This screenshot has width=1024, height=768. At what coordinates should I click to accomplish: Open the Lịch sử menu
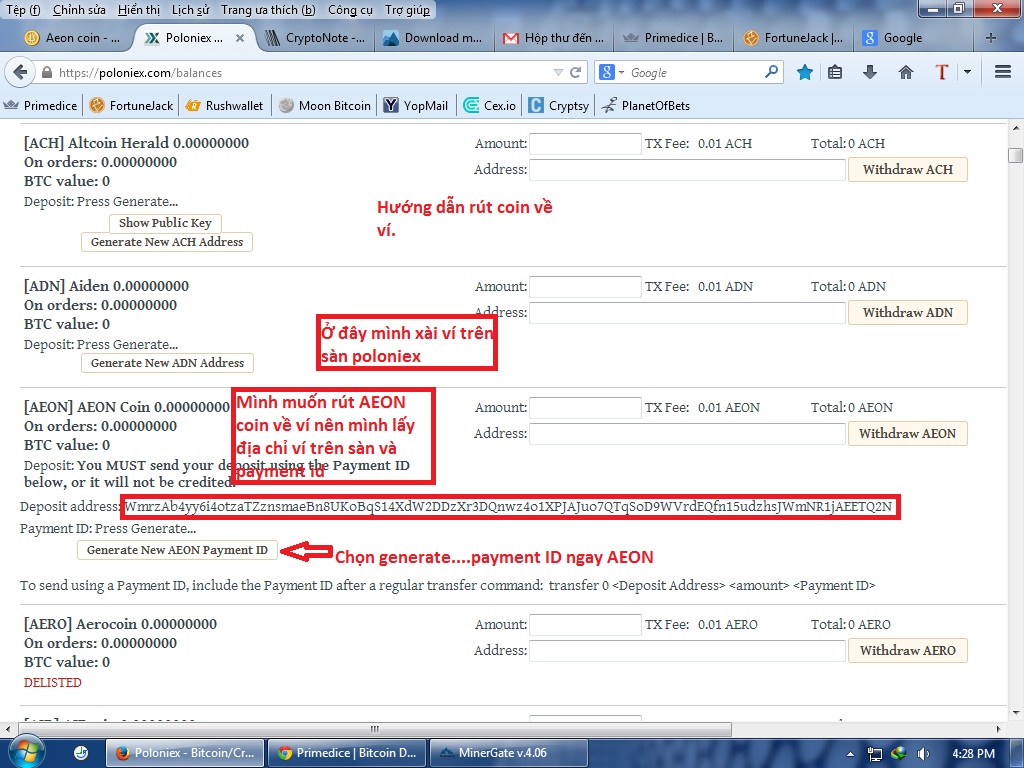point(191,10)
